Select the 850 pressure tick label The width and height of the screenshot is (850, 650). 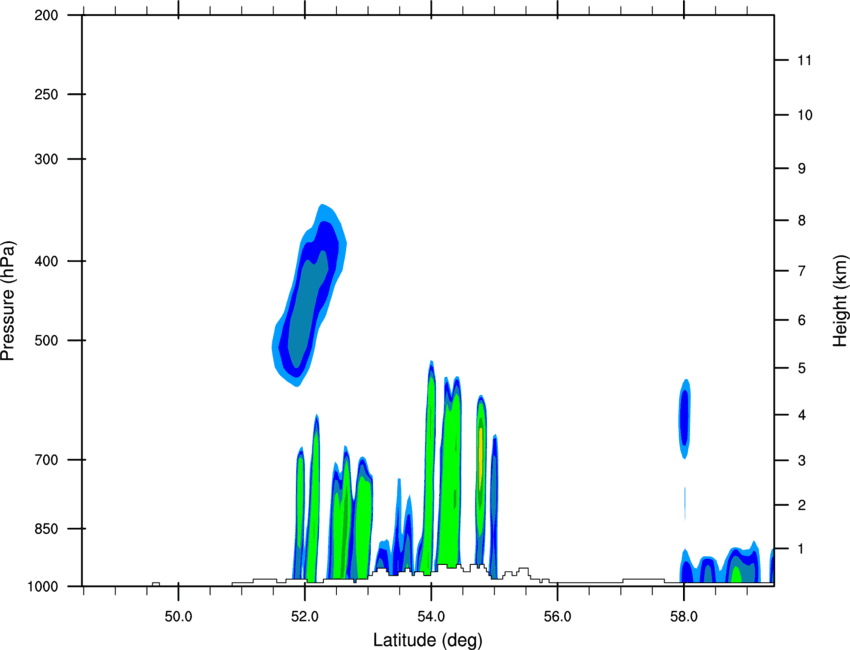pyautogui.click(x=46, y=529)
